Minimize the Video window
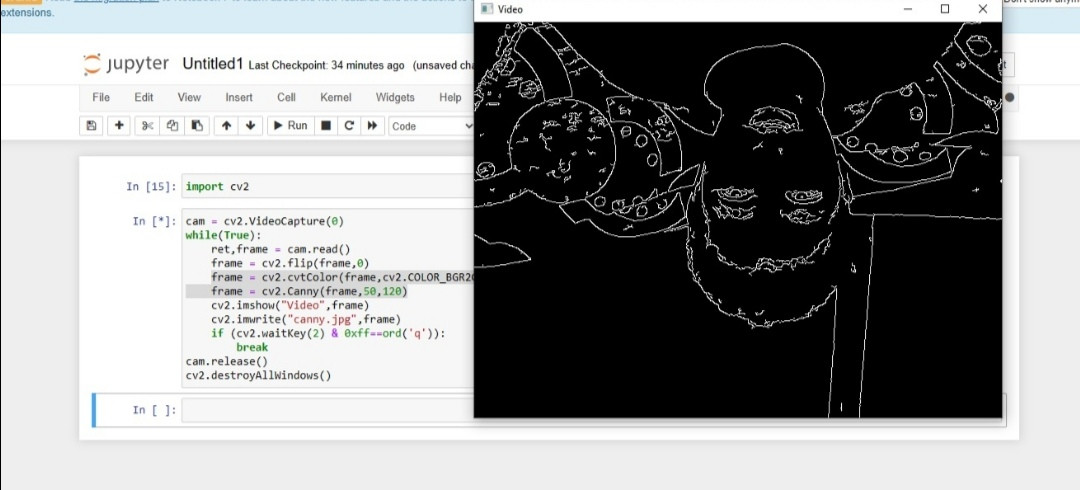Screen dimensions: 1080x490 click(x=907, y=9)
